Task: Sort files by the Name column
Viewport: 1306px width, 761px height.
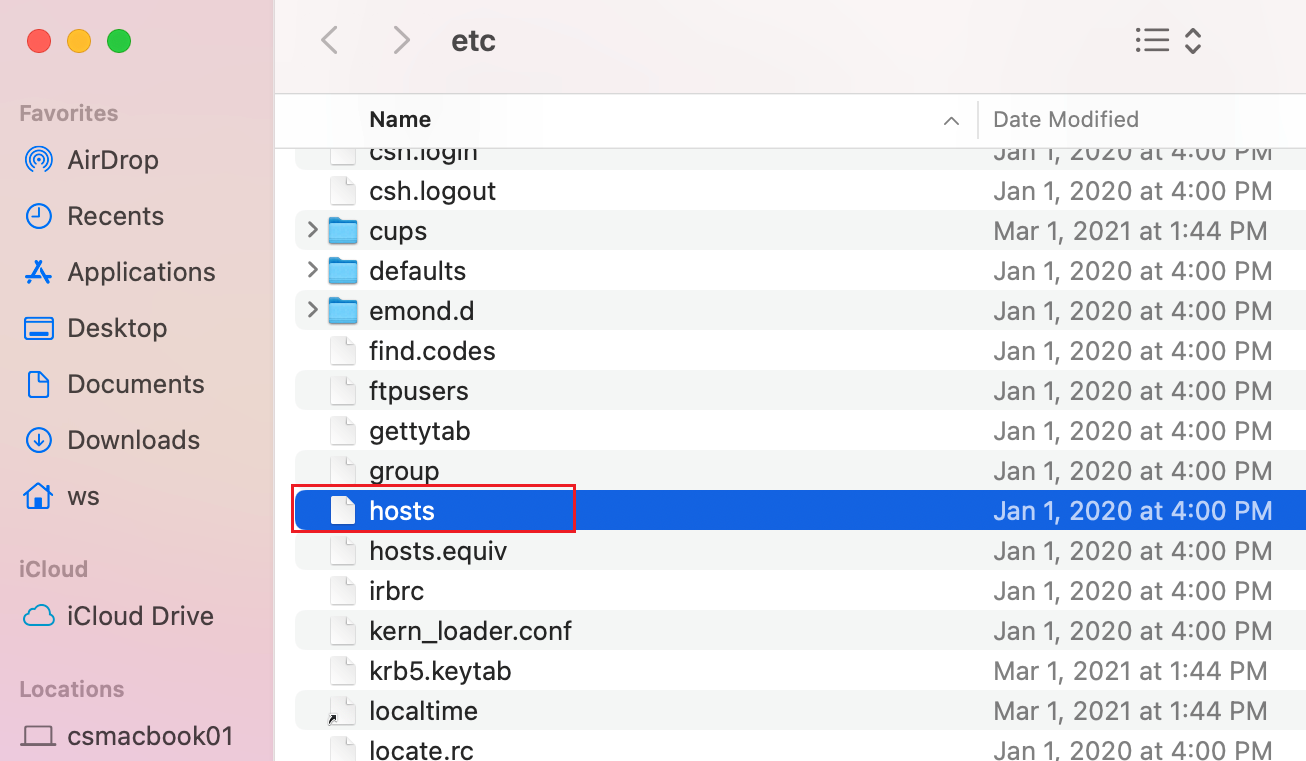Action: [400, 120]
